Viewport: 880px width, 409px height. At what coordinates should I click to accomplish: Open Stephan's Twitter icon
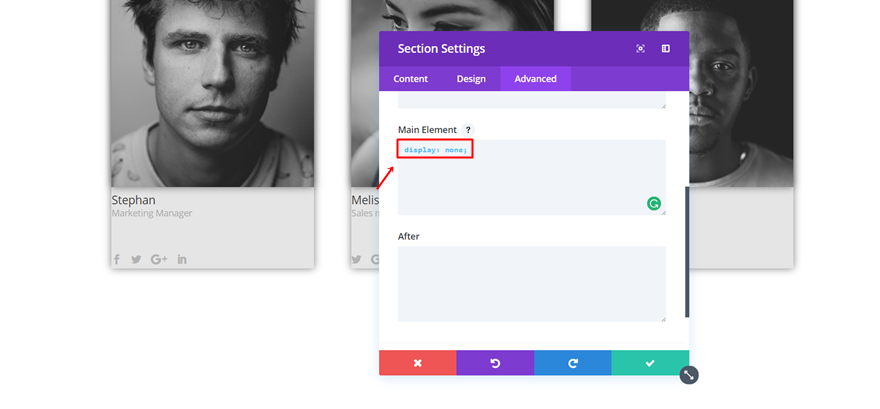click(x=136, y=259)
